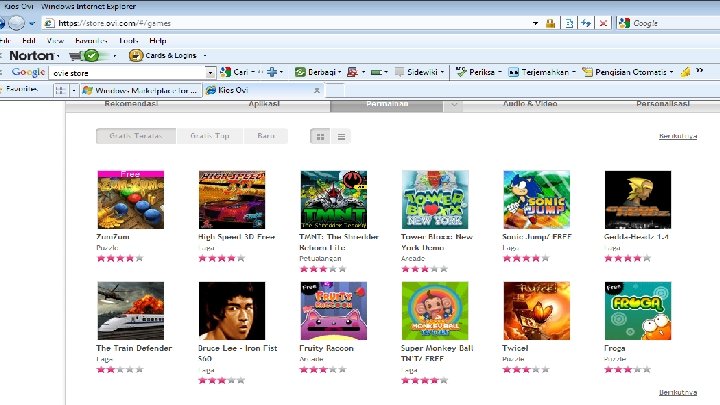
Task: Show more Google toolbar items chevron
Action: (x=699, y=71)
